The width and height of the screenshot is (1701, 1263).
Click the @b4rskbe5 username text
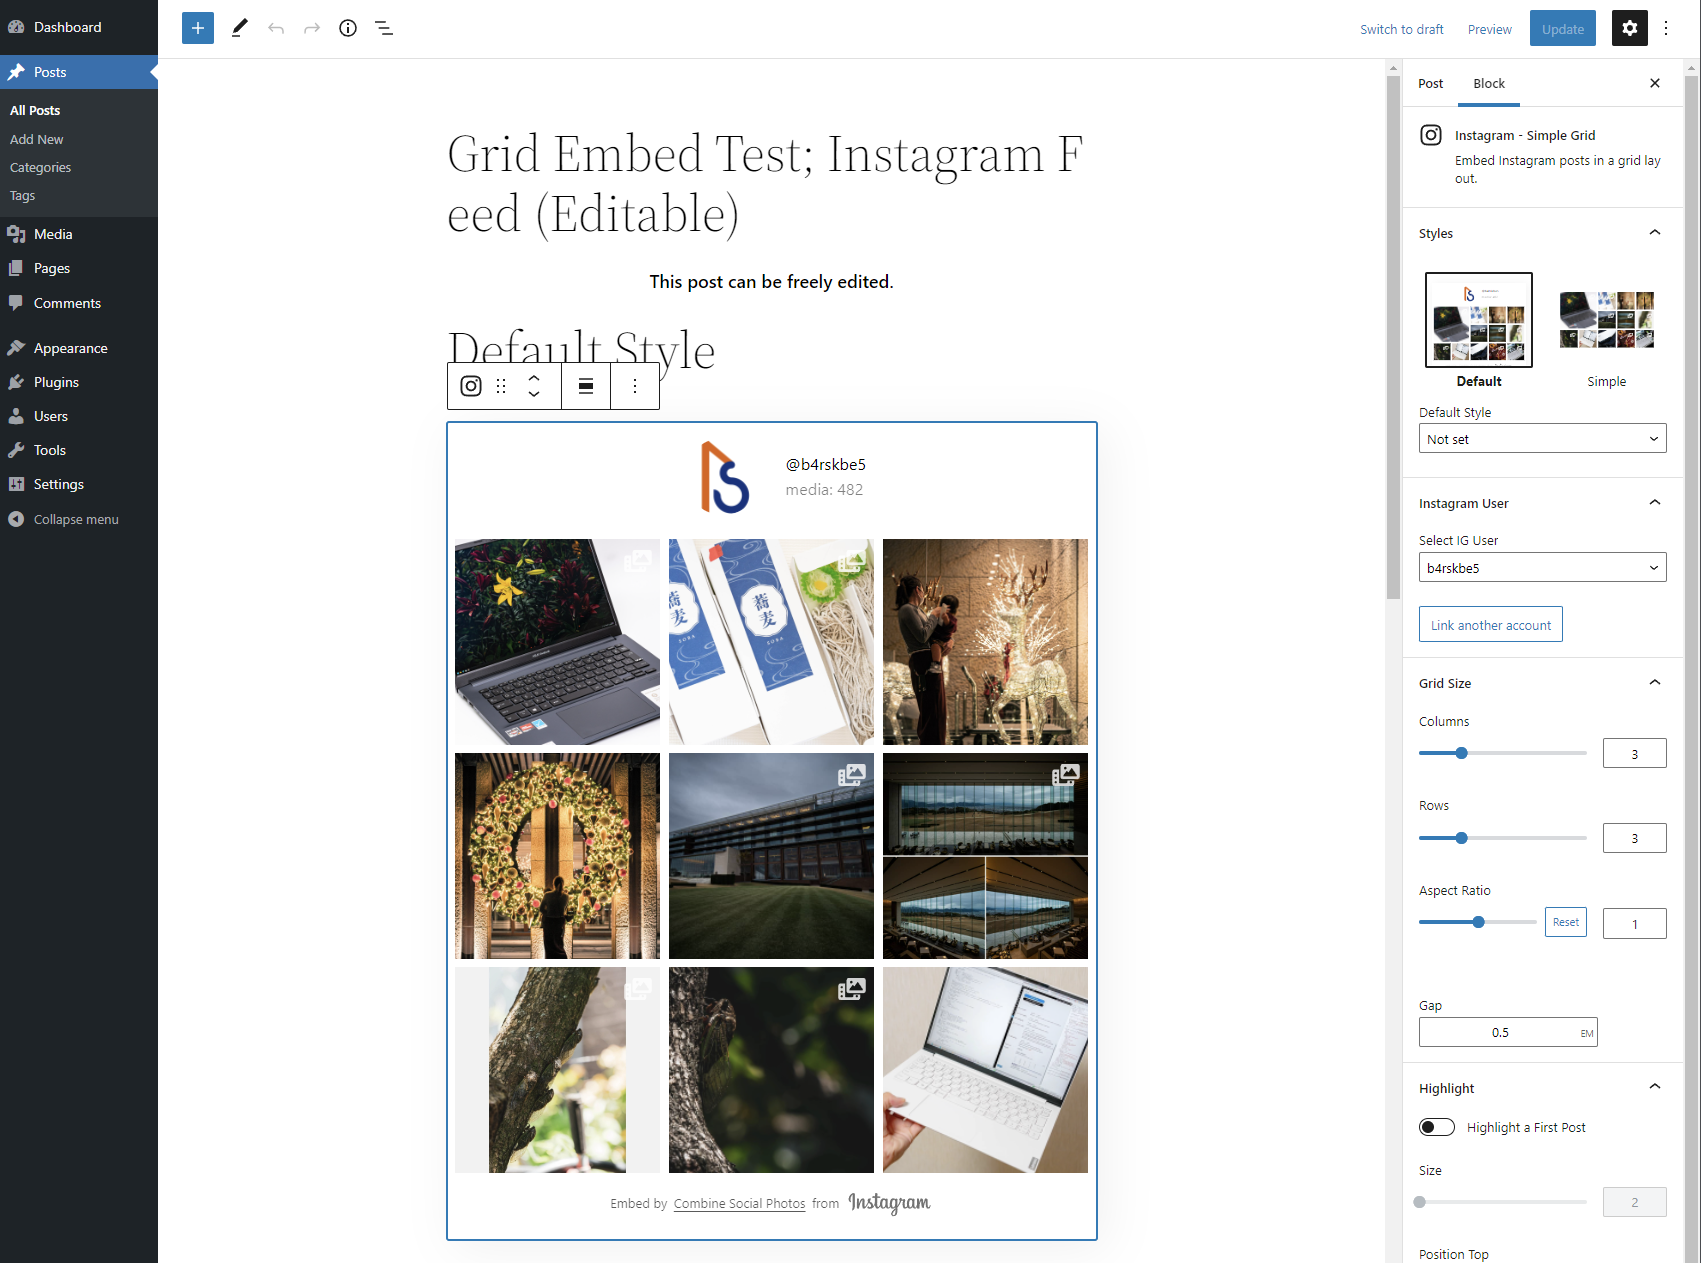click(x=826, y=464)
